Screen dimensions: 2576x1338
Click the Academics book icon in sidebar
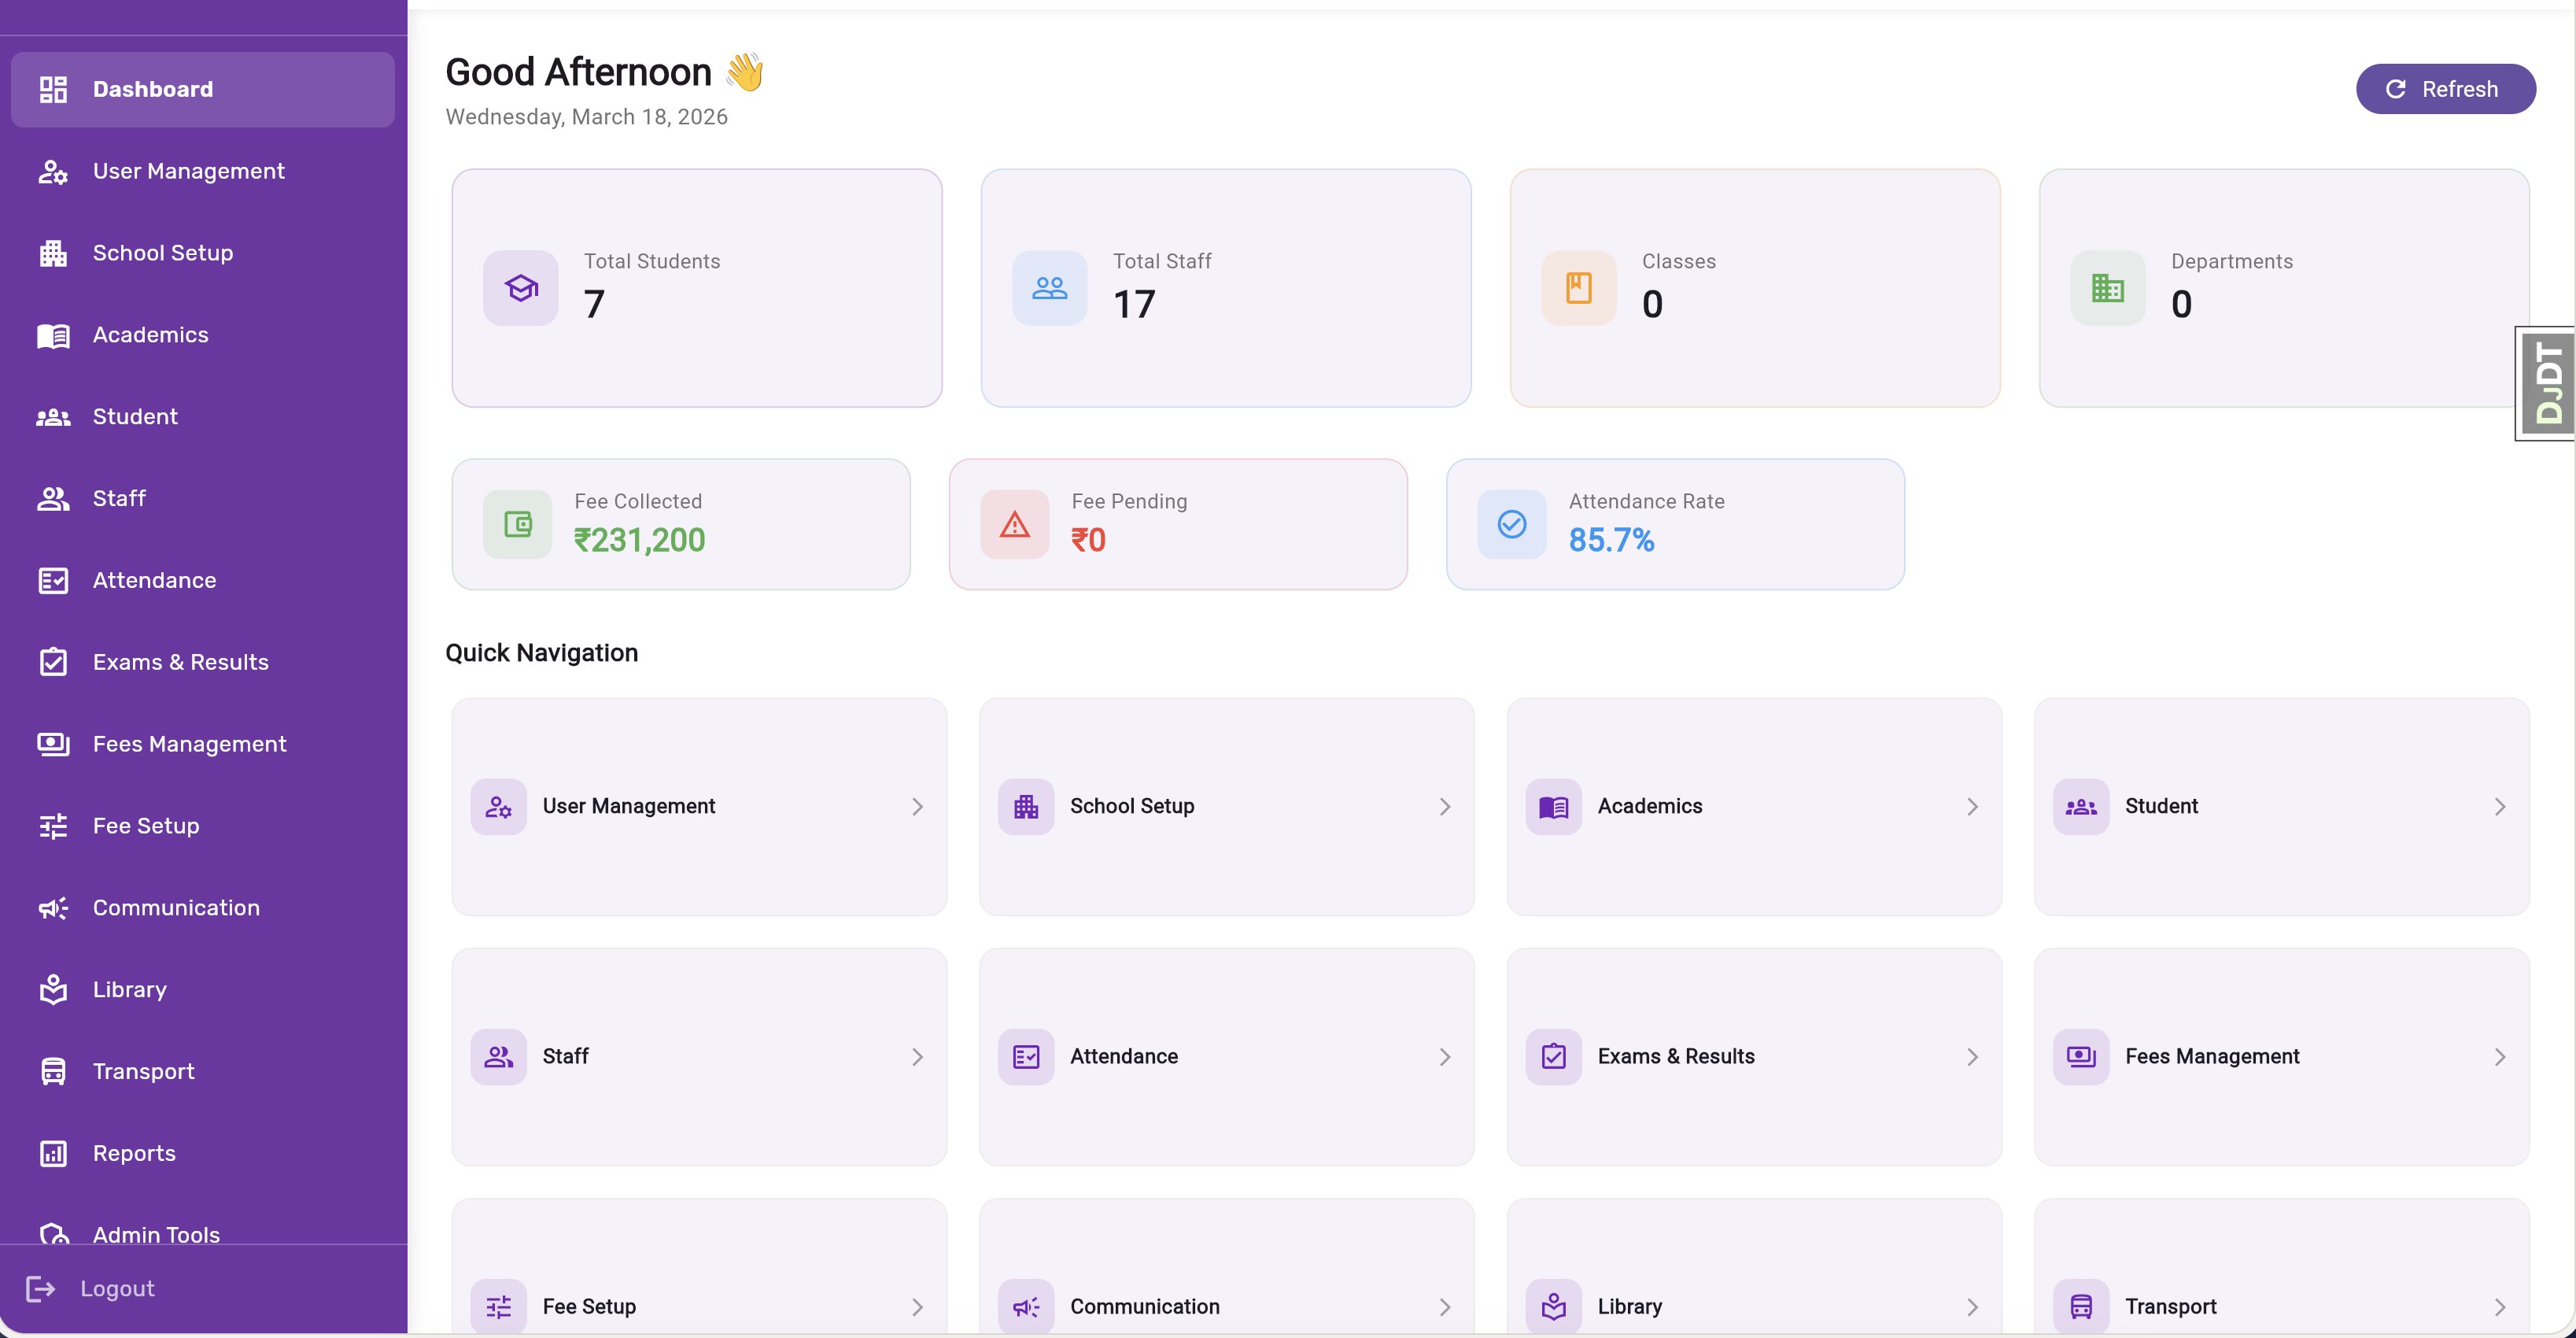53,335
